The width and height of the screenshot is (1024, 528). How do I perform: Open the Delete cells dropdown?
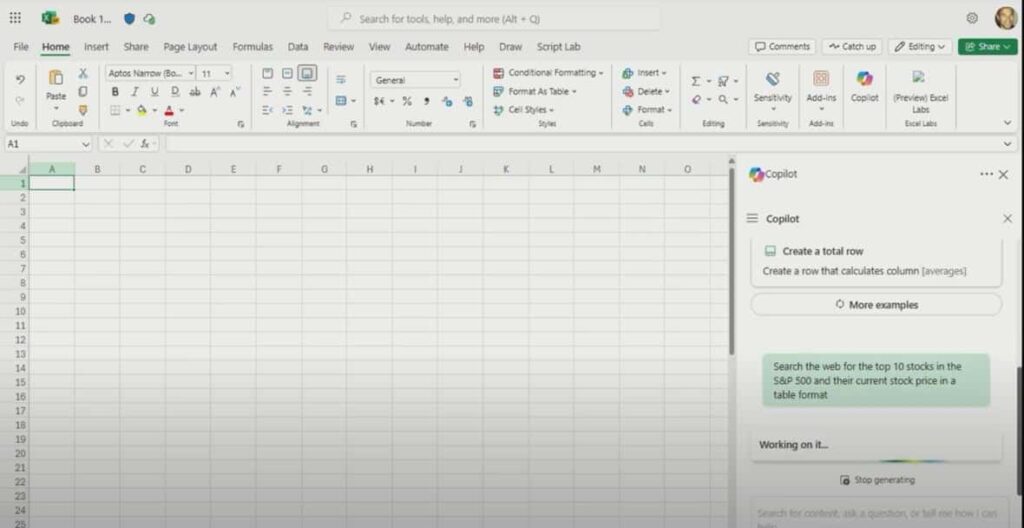[647, 91]
